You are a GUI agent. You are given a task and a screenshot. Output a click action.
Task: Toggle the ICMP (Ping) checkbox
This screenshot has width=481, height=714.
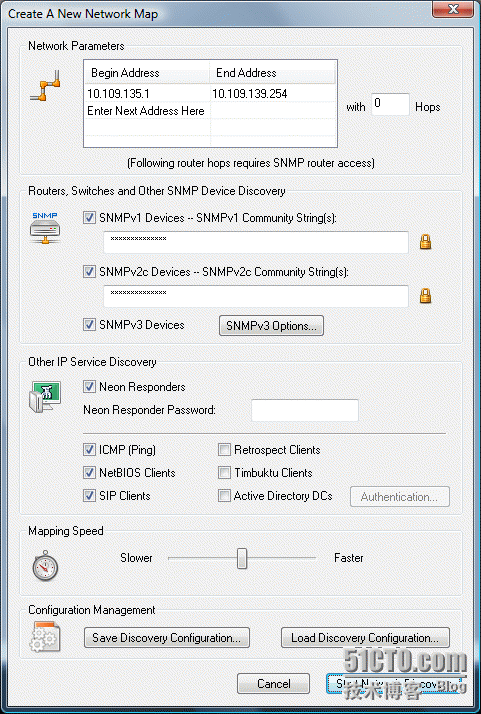click(89, 450)
